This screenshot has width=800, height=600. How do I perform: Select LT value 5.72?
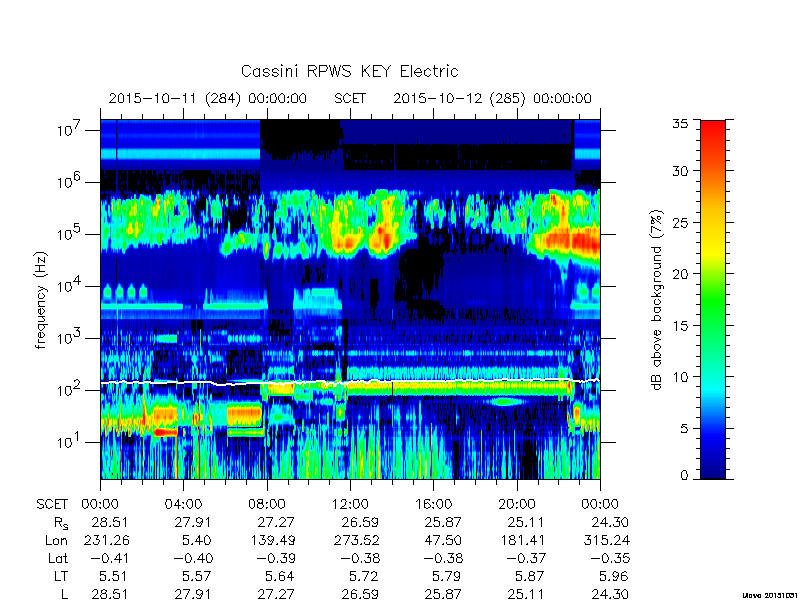click(x=363, y=577)
